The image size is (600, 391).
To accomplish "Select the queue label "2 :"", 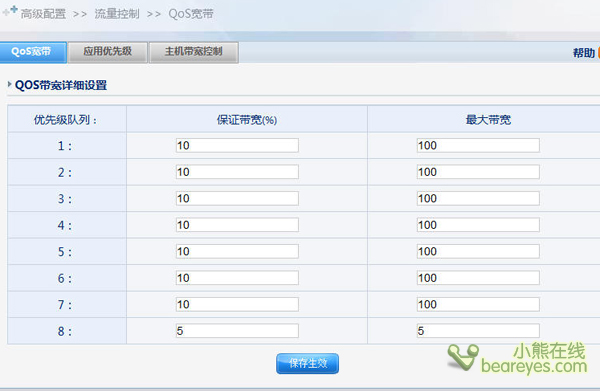I will [x=65, y=172].
